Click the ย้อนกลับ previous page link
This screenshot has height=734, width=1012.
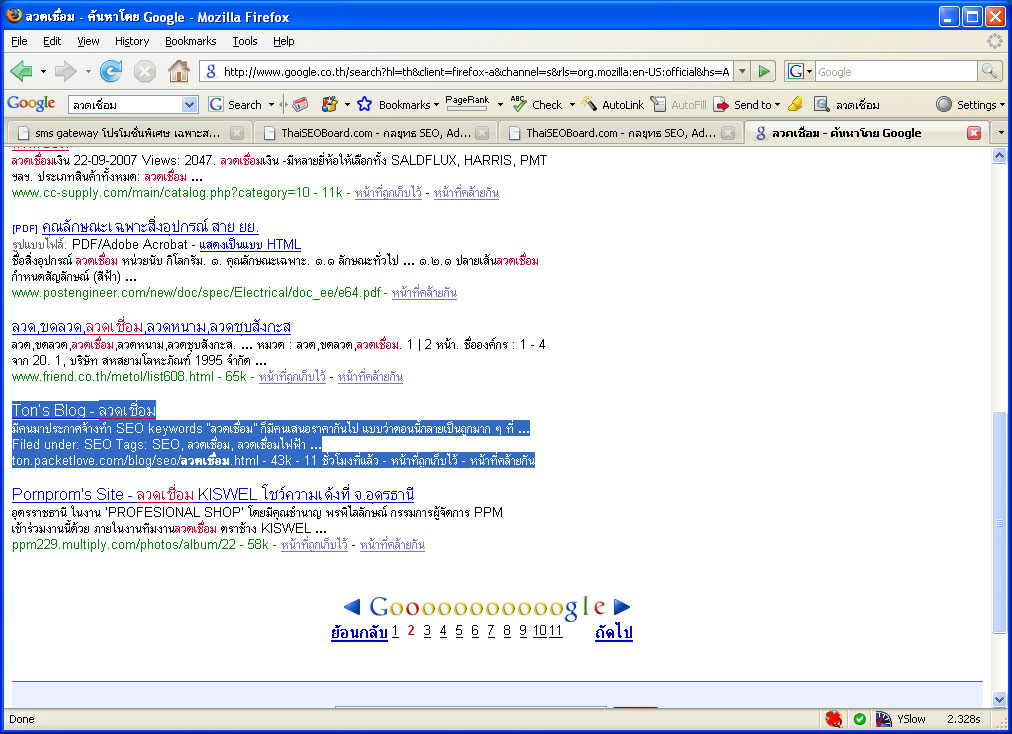pos(359,631)
